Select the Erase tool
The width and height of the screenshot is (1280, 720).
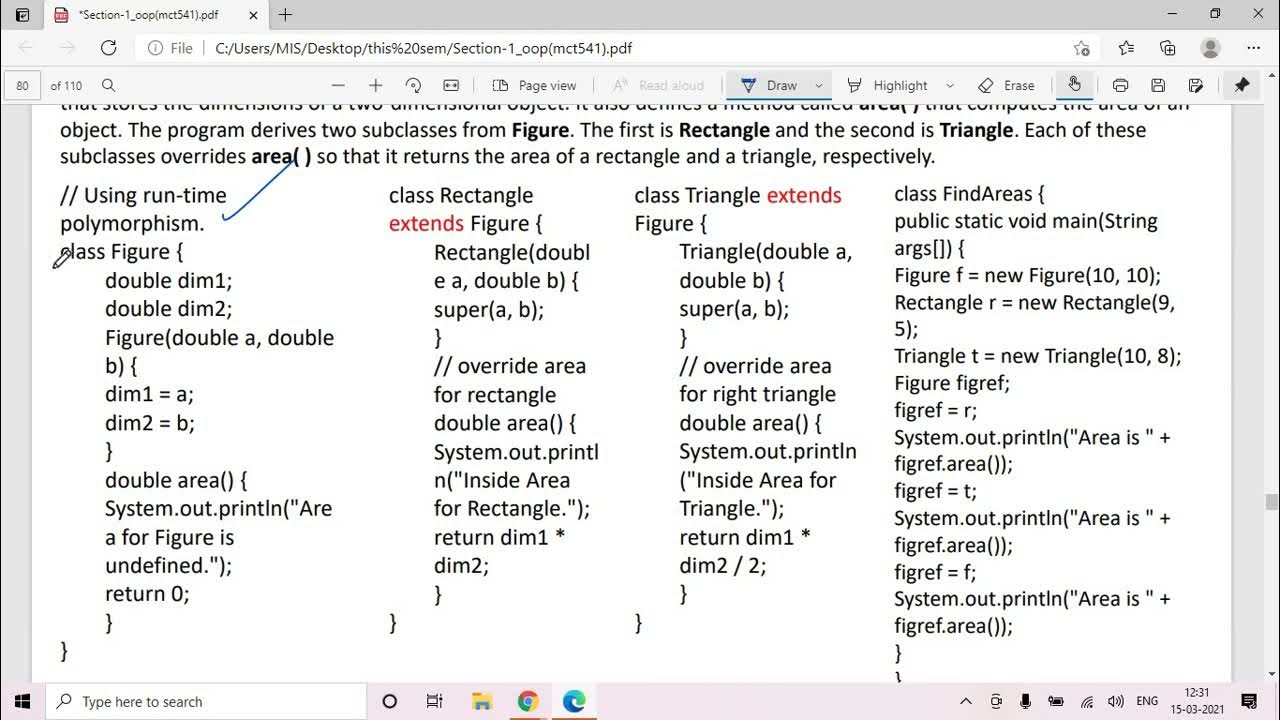tap(1006, 86)
